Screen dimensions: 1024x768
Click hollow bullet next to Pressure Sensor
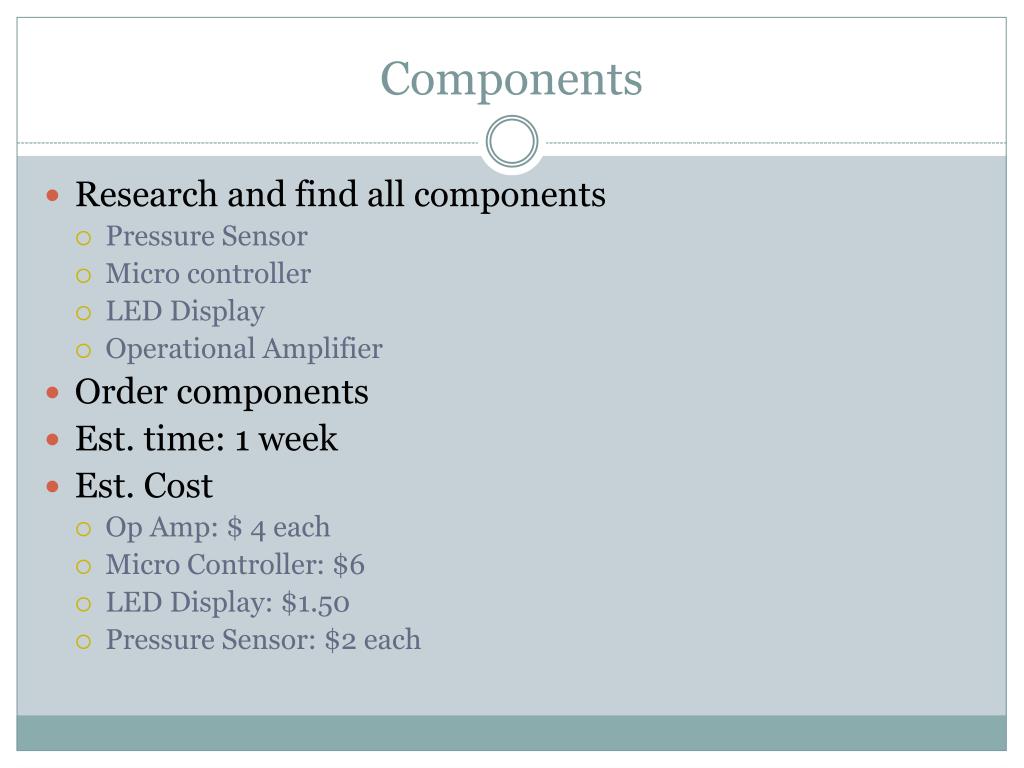(x=84, y=238)
